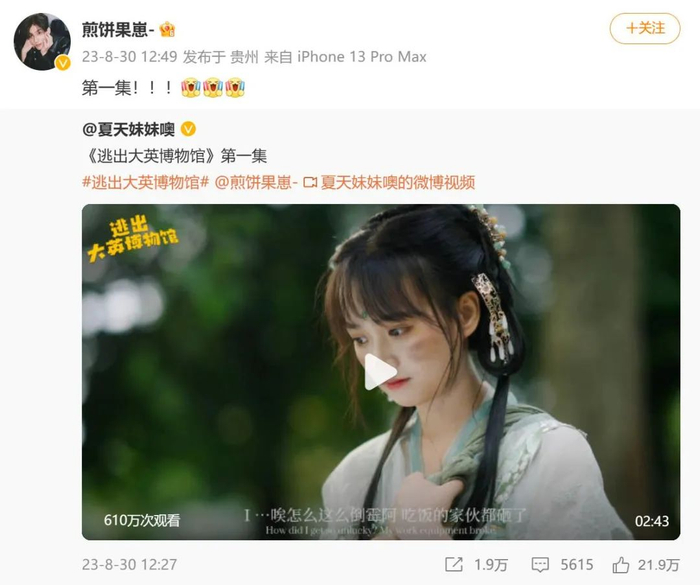Open 煎饼果崽 profile avatar
This screenshot has width=700, height=585.
pos(42,41)
